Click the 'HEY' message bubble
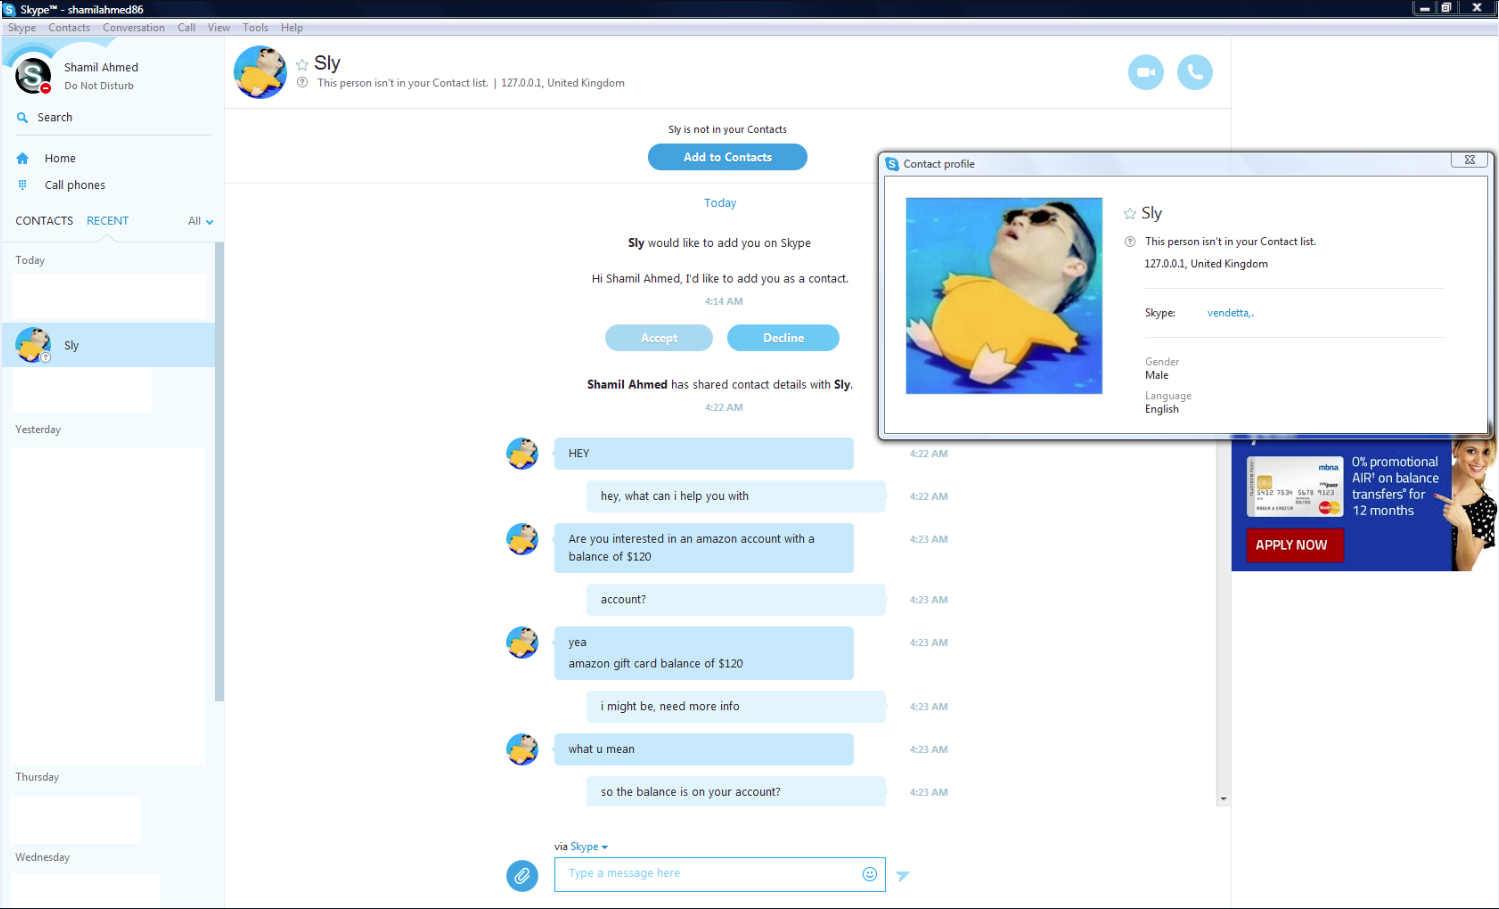This screenshot has height=909, width=1499. tap(704, 454)
